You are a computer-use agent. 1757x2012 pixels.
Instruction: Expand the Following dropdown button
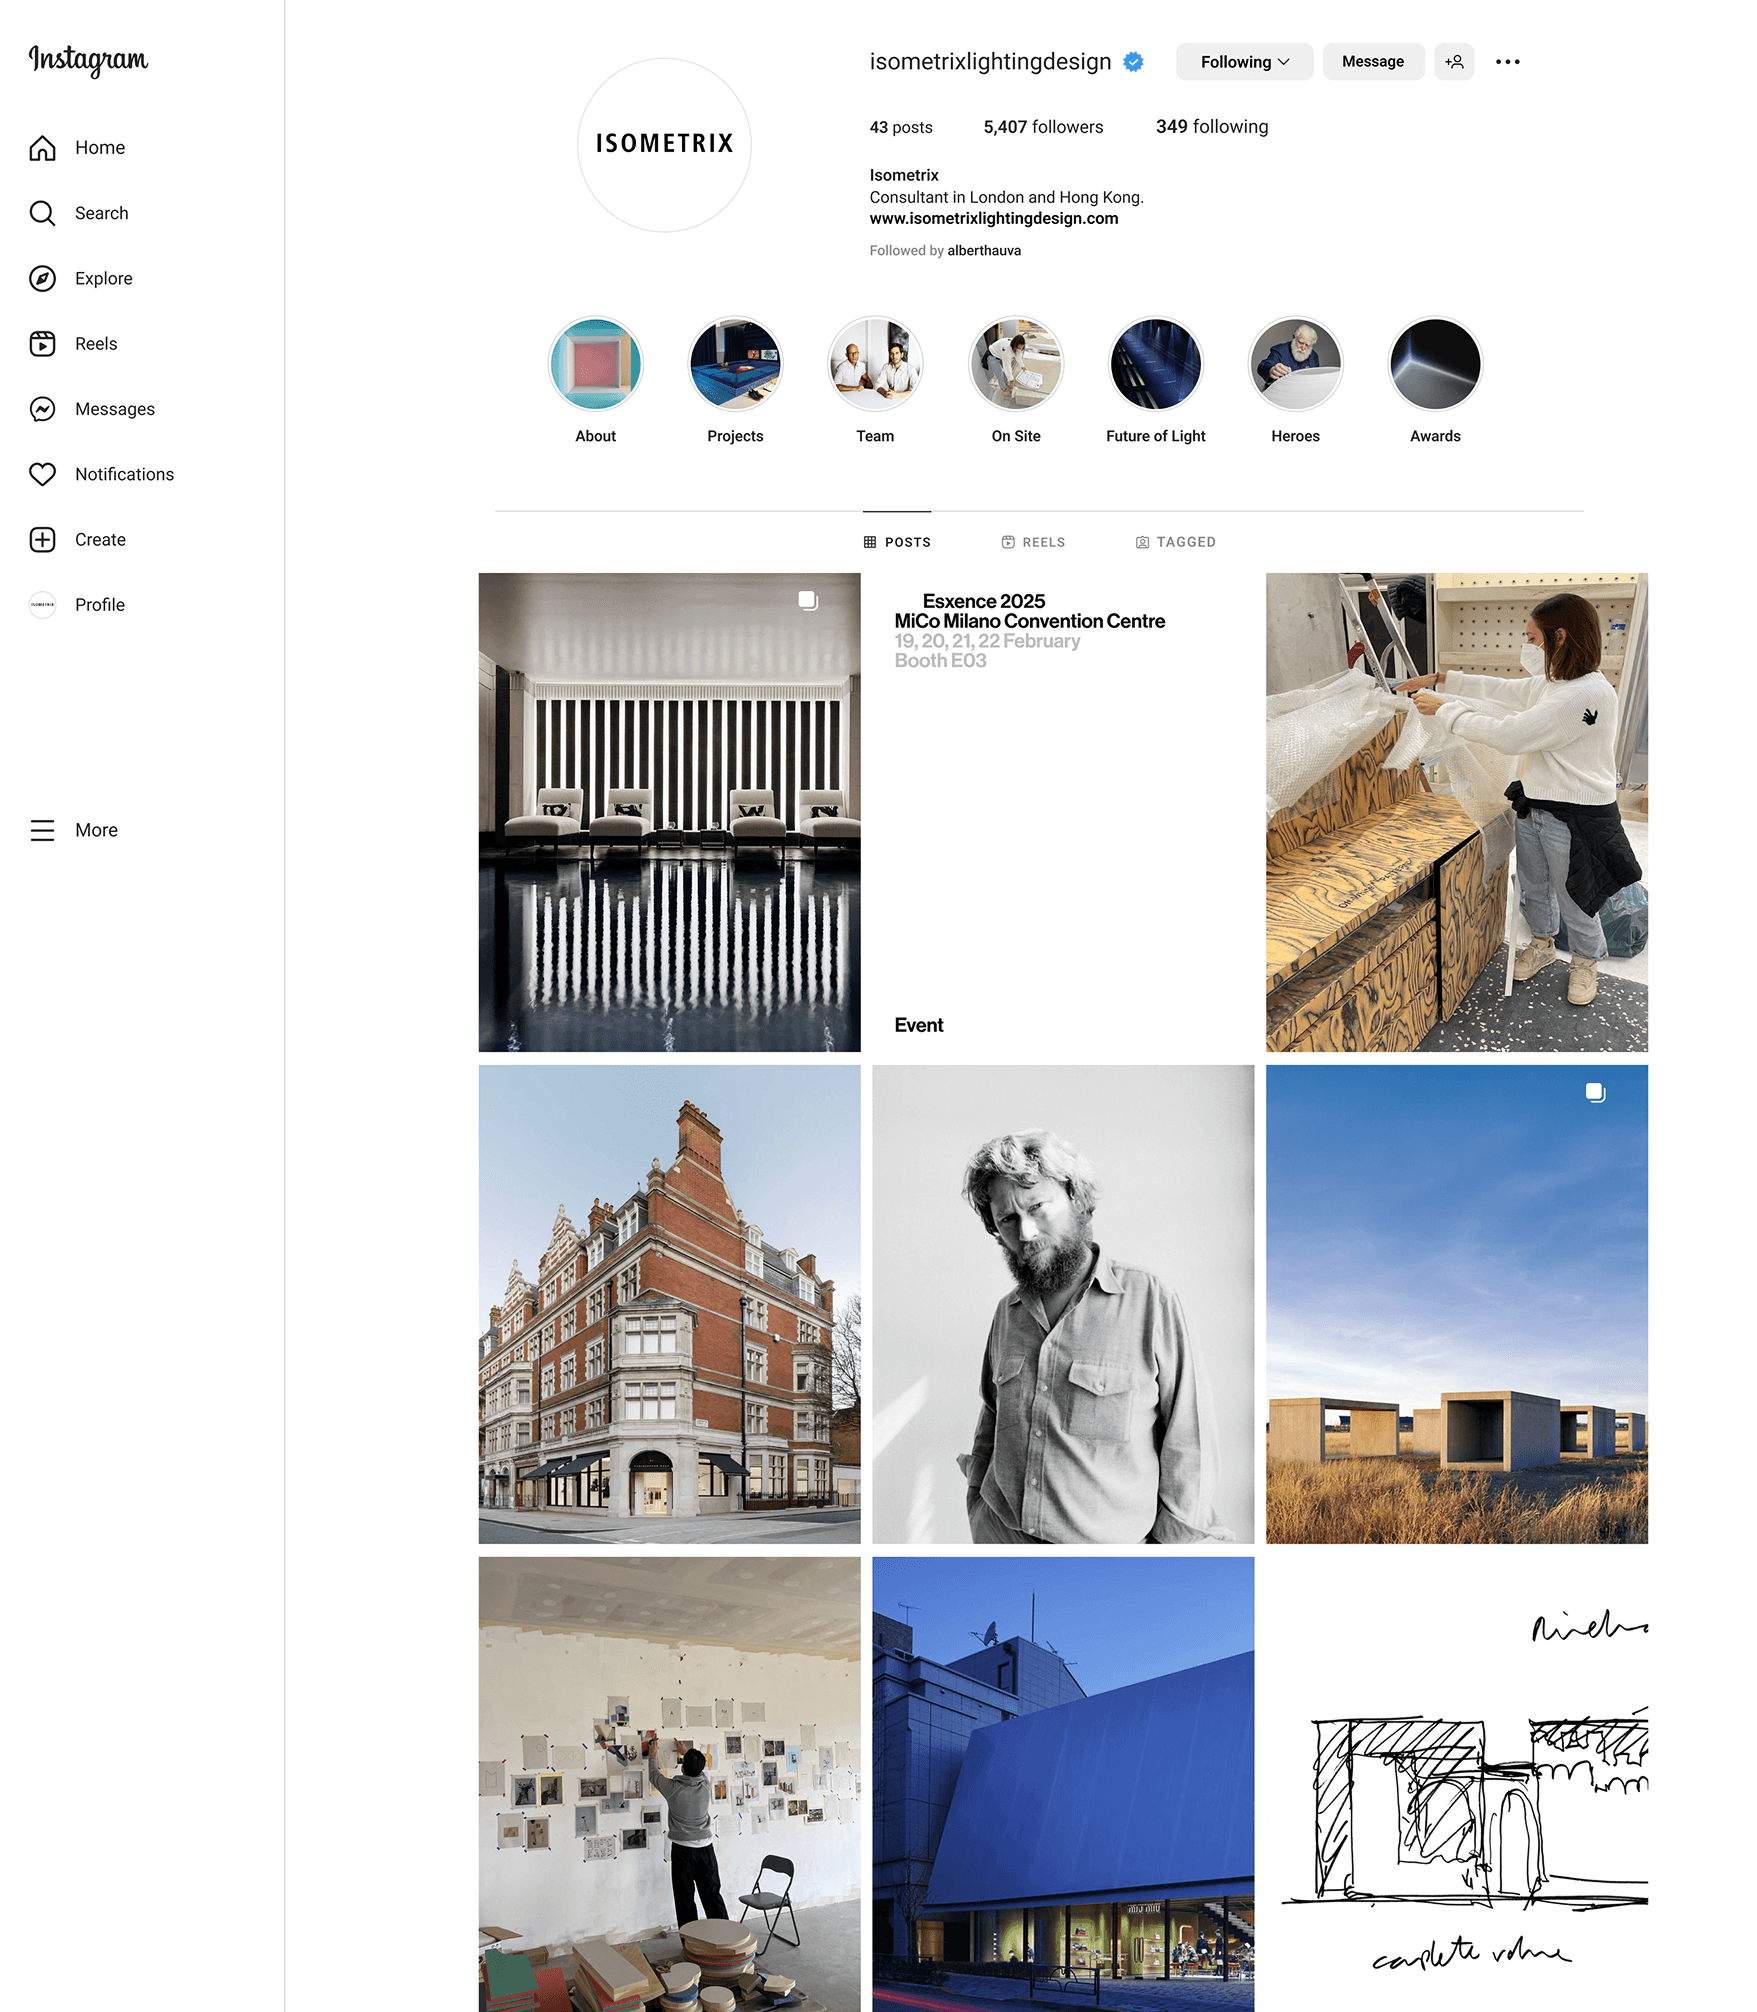1244,62
